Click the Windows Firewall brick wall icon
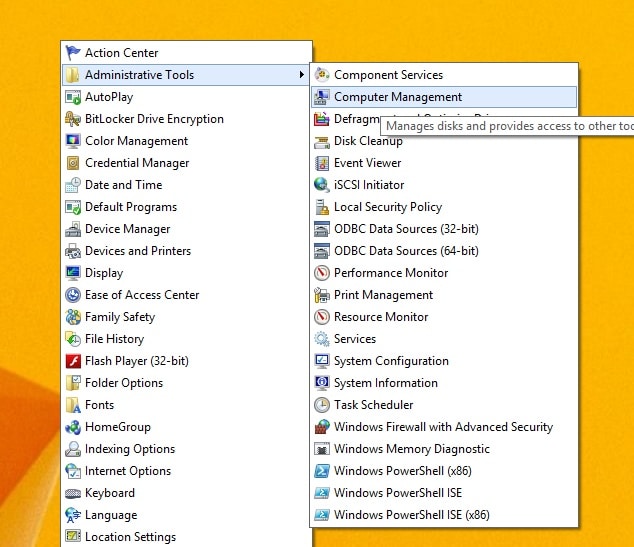Image resolution: width=634 pixels, height=547 pixels. (322, 427)
